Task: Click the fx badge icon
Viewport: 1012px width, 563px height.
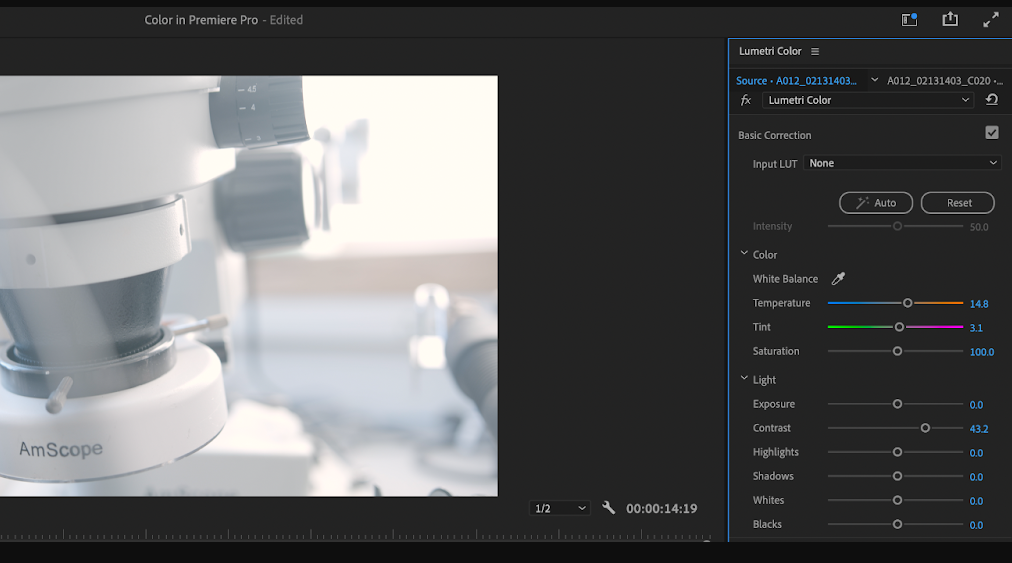Action: [746, 100]
